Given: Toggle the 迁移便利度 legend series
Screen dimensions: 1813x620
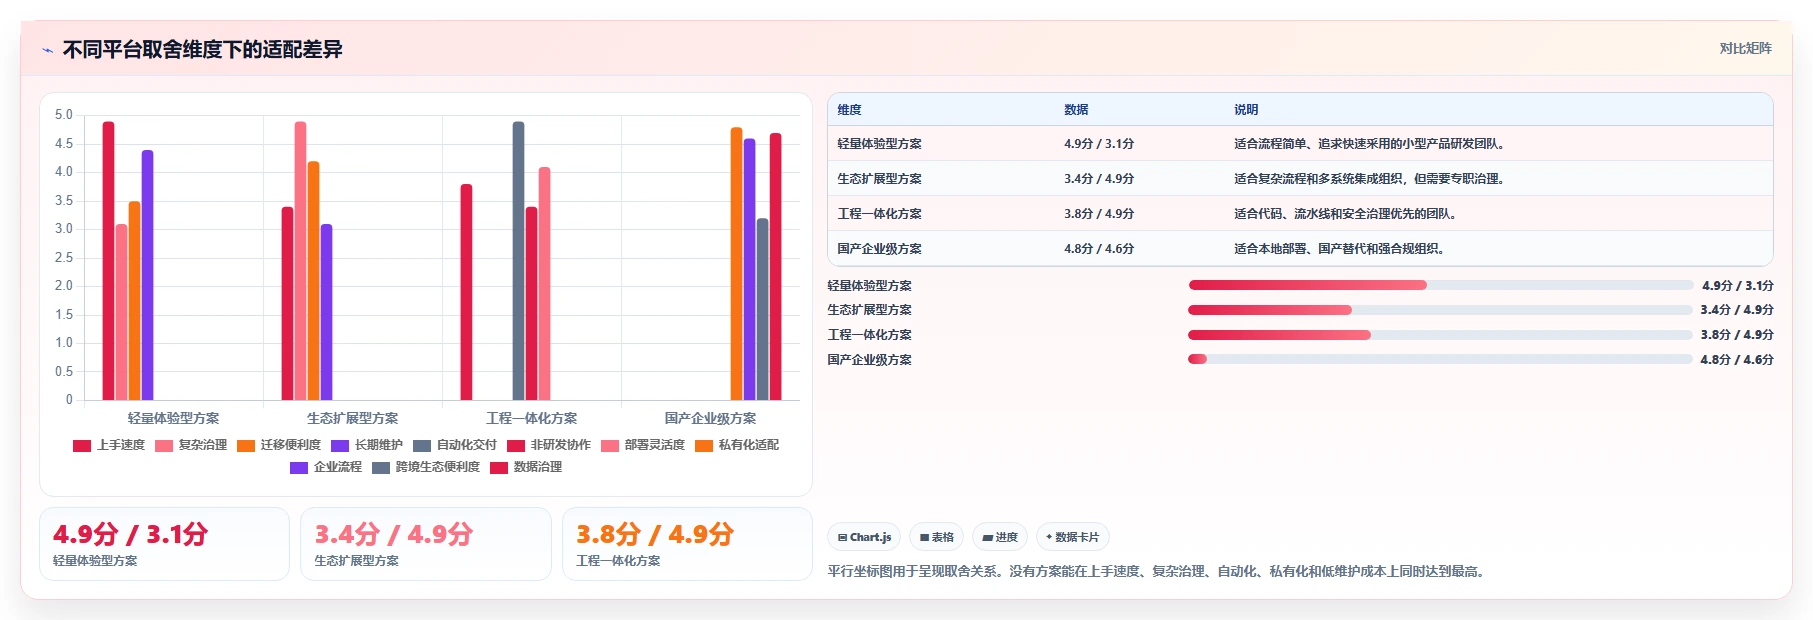Looking at the screenshot, I should (x=279, y=445).
